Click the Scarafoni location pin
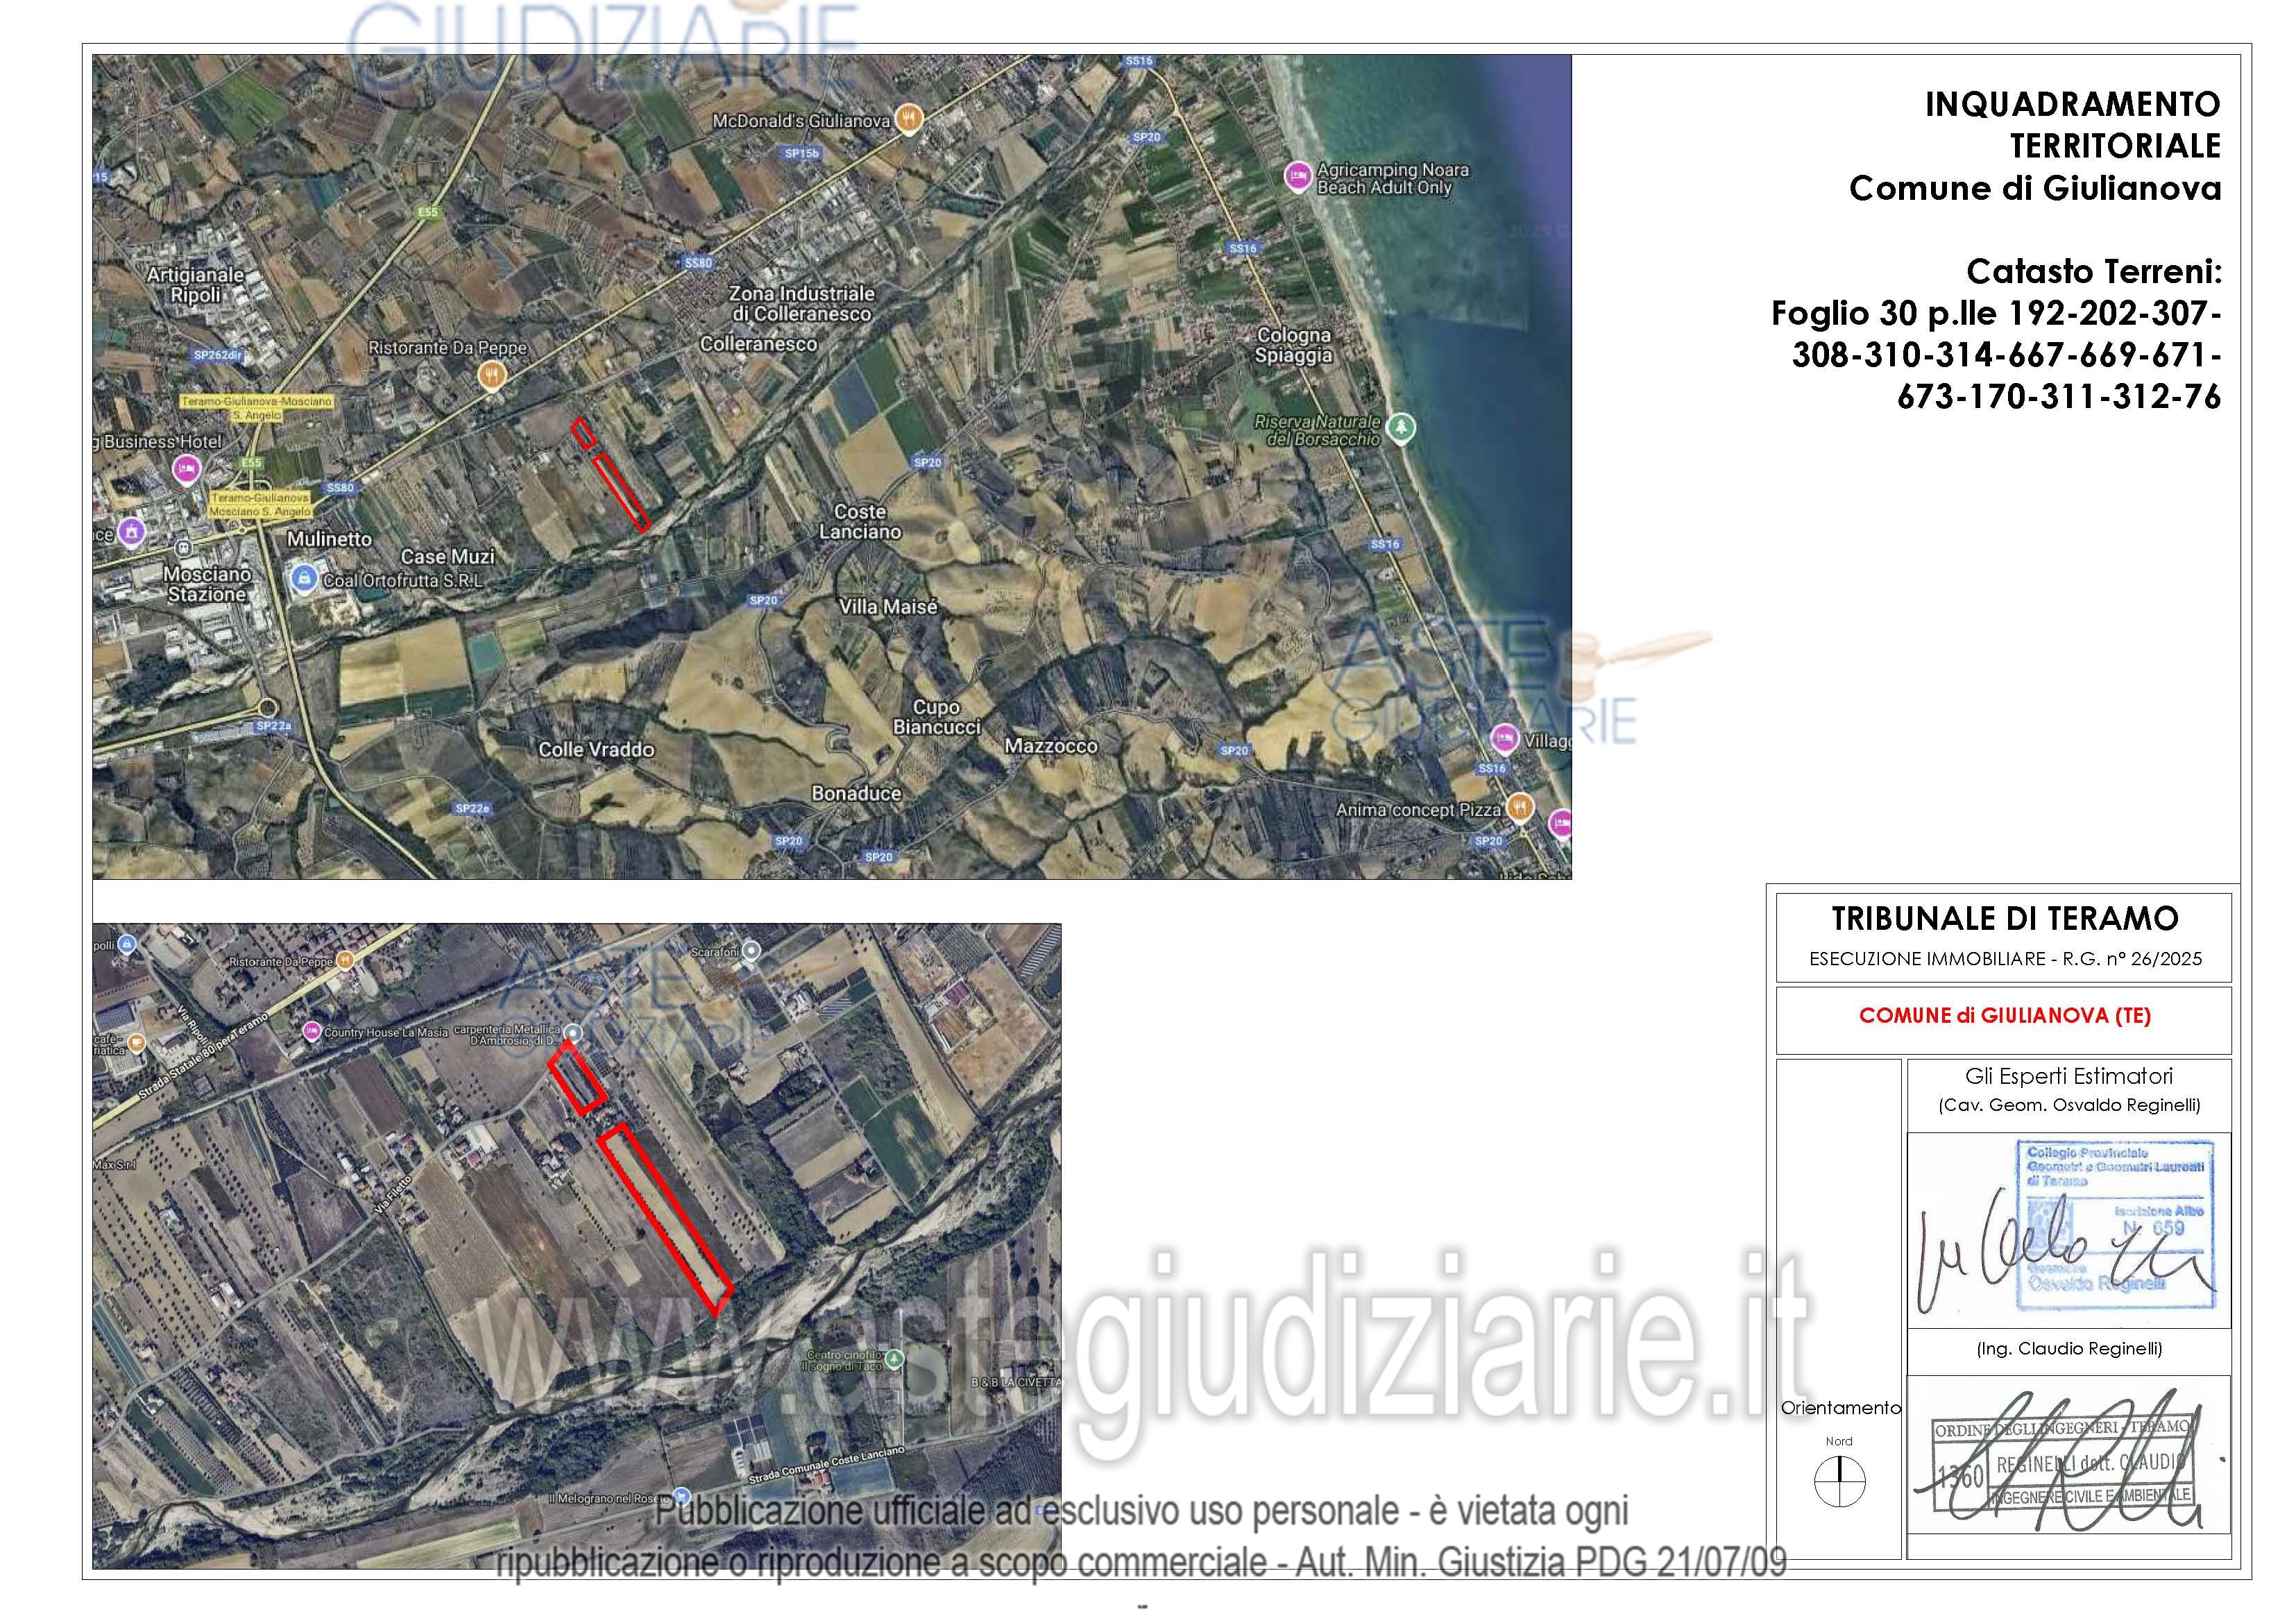 click(x=752, y=951)
